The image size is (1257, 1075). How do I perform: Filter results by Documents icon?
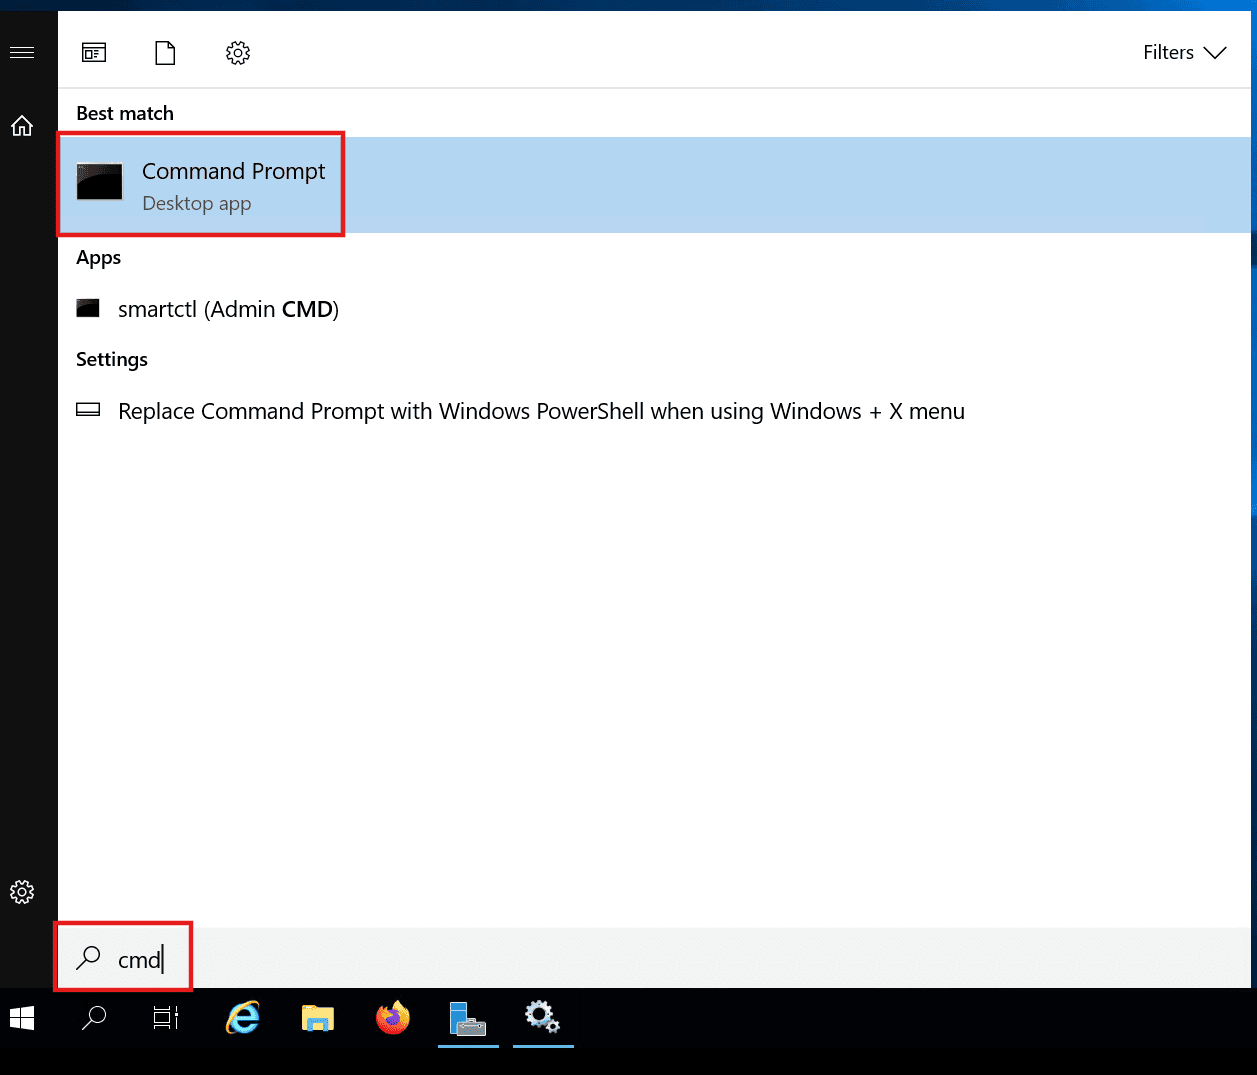click(x=165, y=53)
